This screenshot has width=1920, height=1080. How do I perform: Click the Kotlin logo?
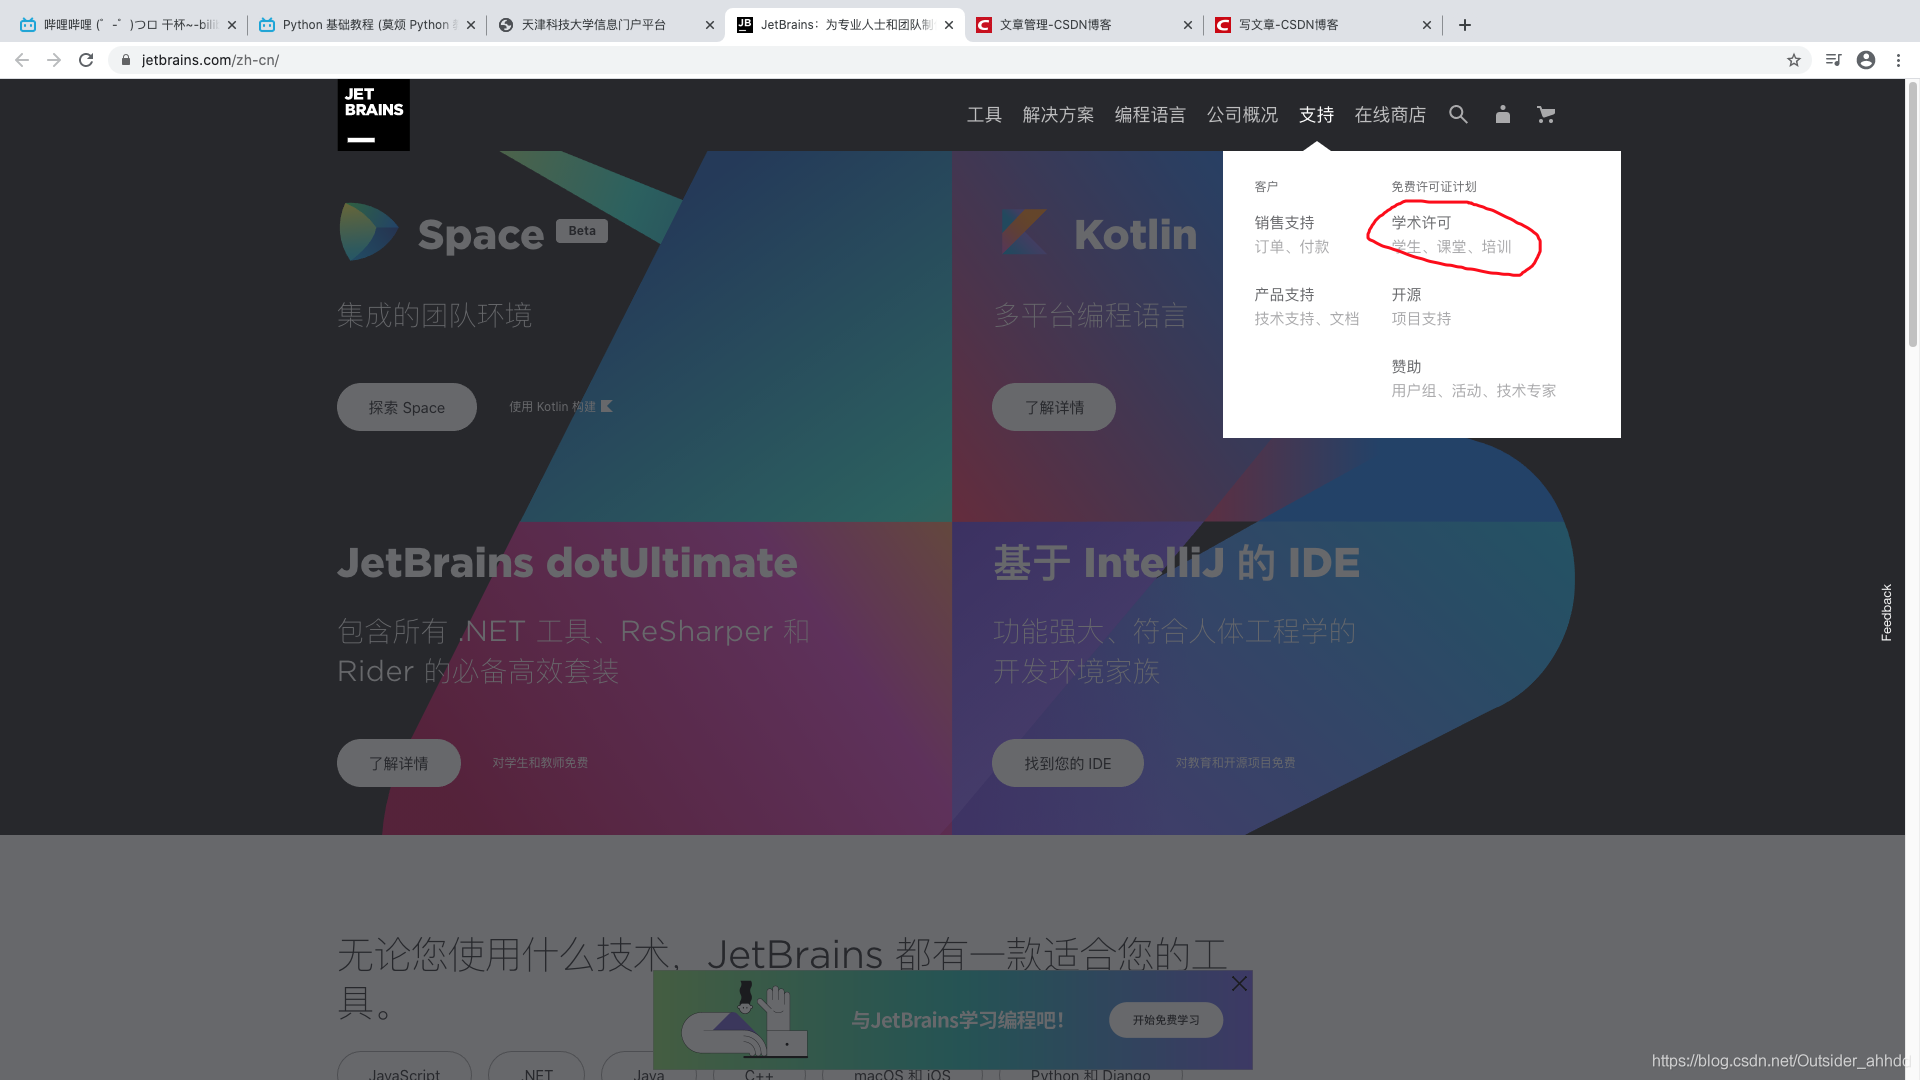click(x=1024, y=232)
